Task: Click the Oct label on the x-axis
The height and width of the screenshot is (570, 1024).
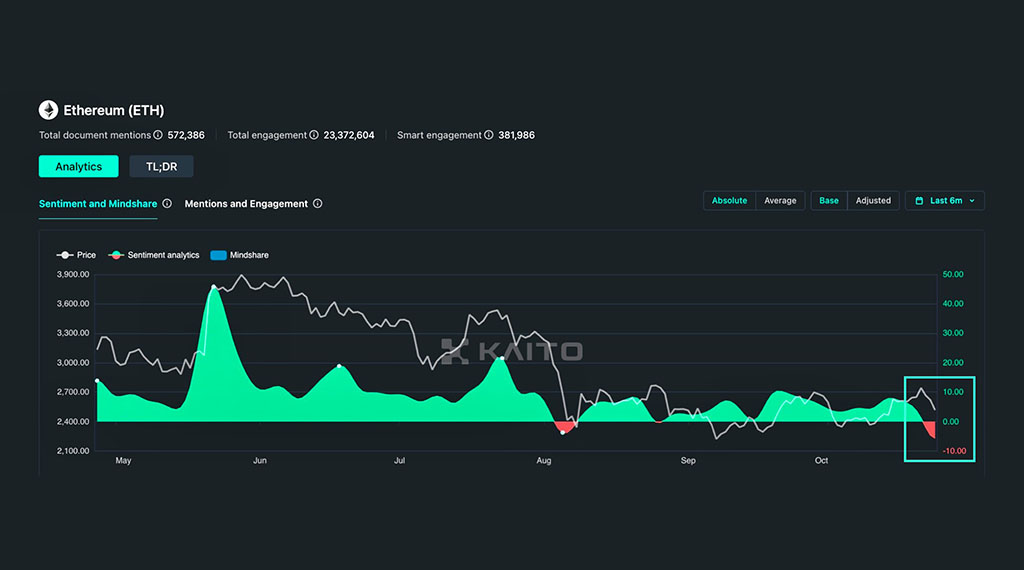Action: 822,460
